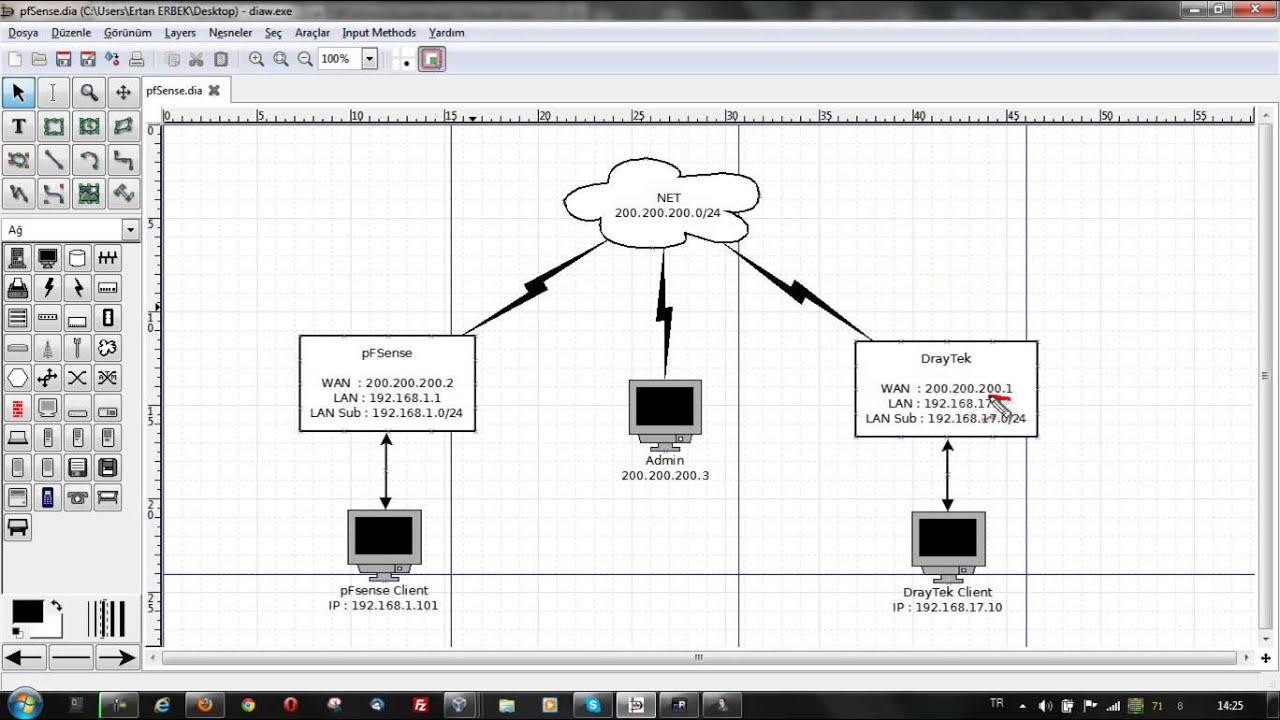
Task: Click the Windows Start button
Action: (x=24, y=704)
